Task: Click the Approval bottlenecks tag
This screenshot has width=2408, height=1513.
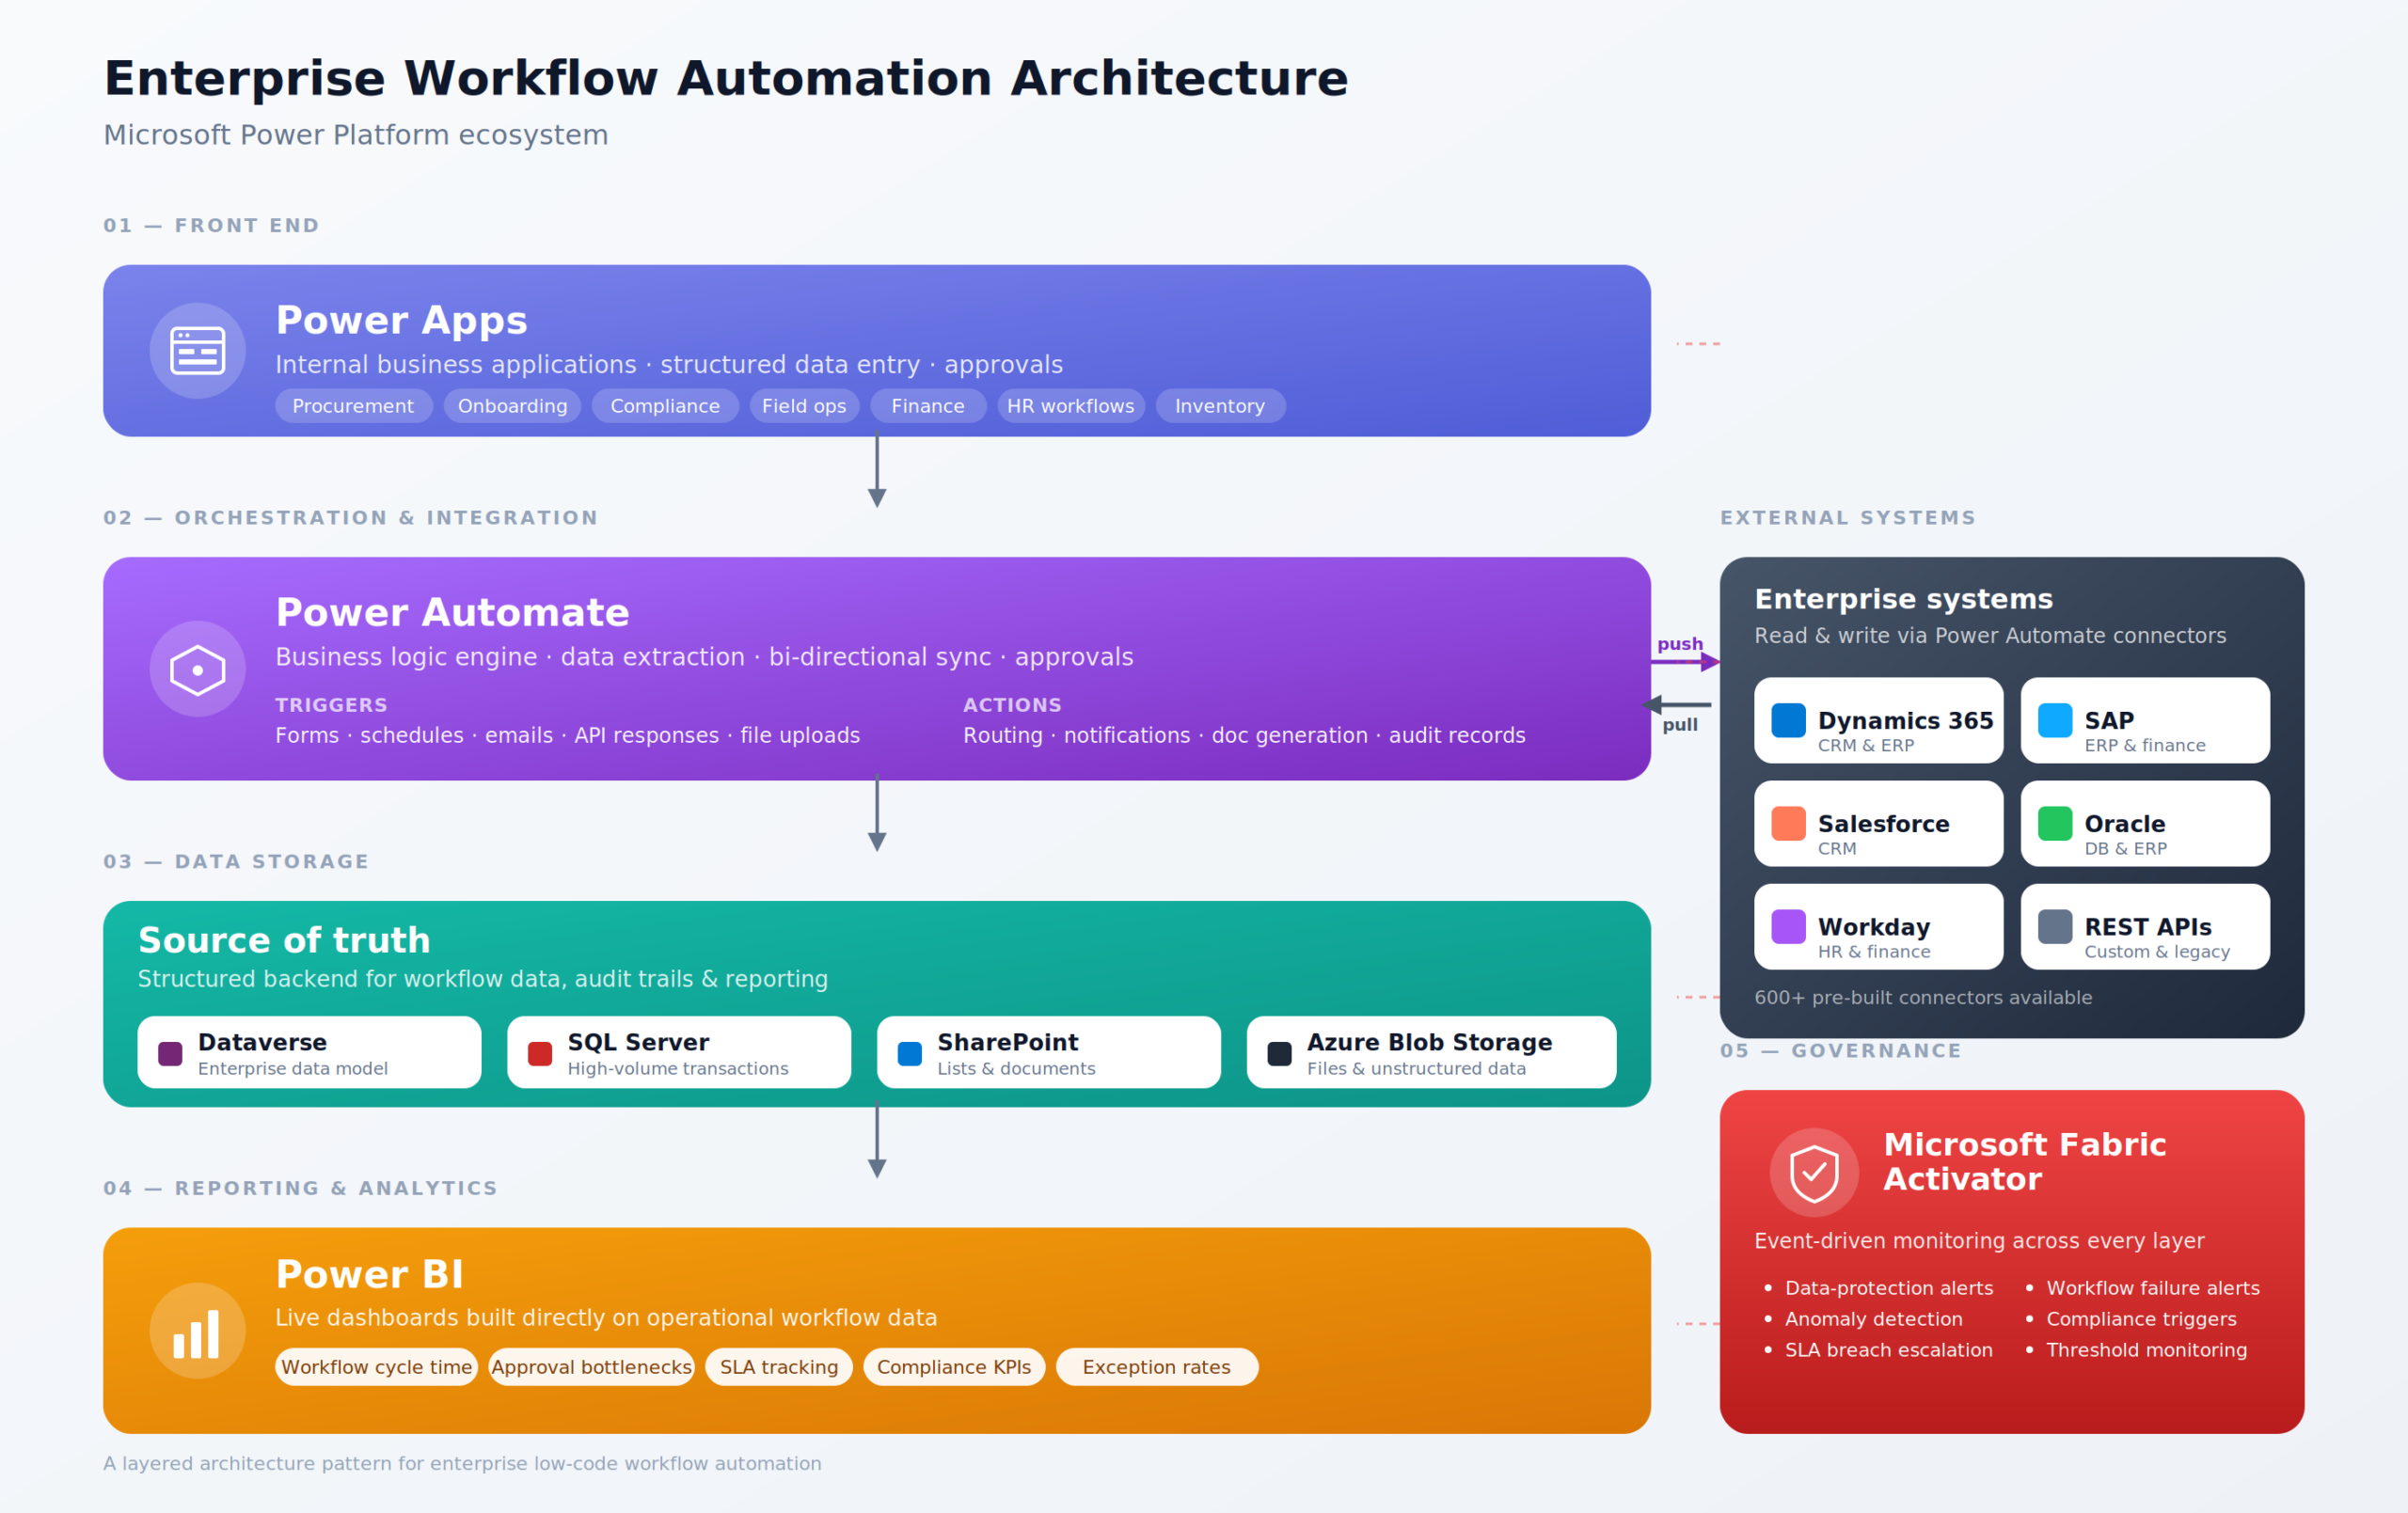Action: click(591, 1367)
